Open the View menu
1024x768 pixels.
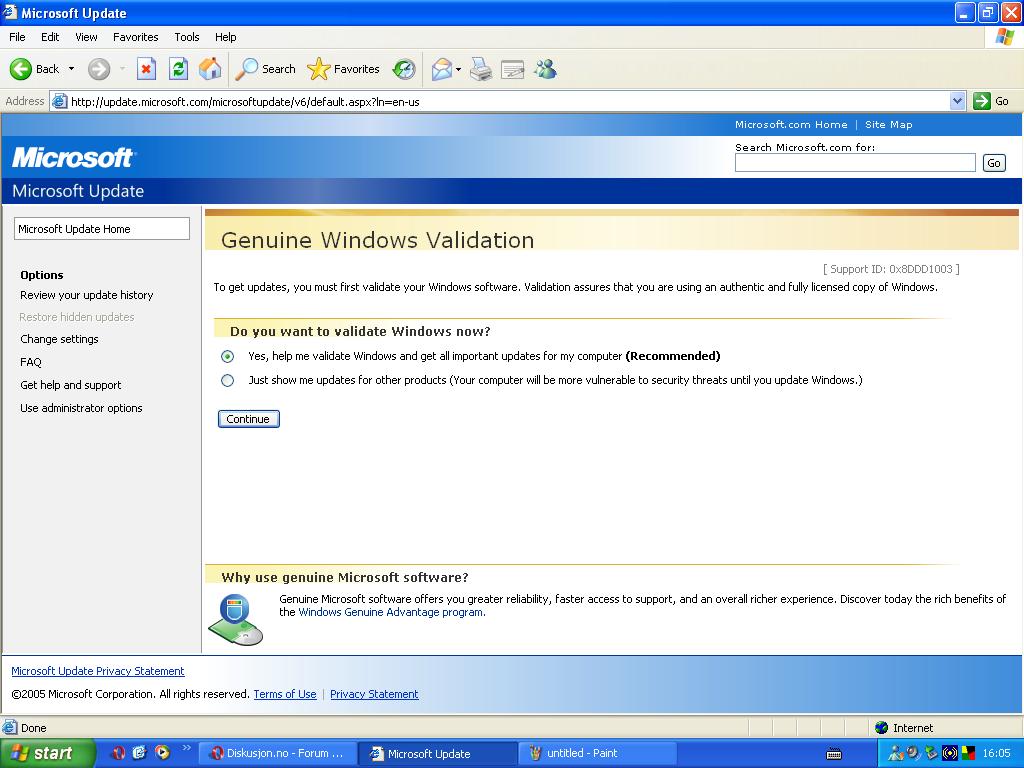86,37
